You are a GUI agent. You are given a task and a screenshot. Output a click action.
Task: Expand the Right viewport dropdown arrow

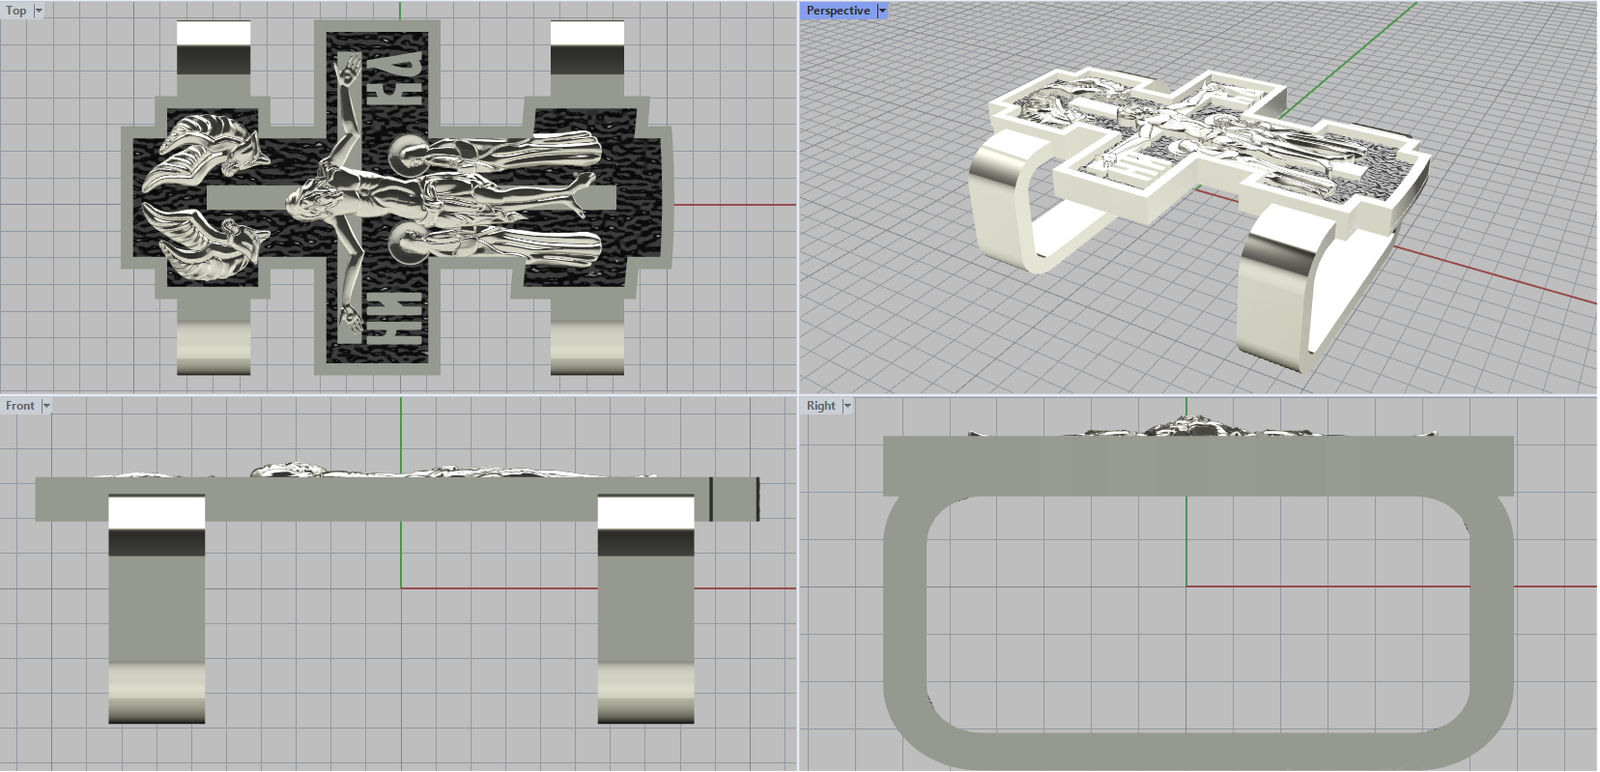tap(847, 406)
